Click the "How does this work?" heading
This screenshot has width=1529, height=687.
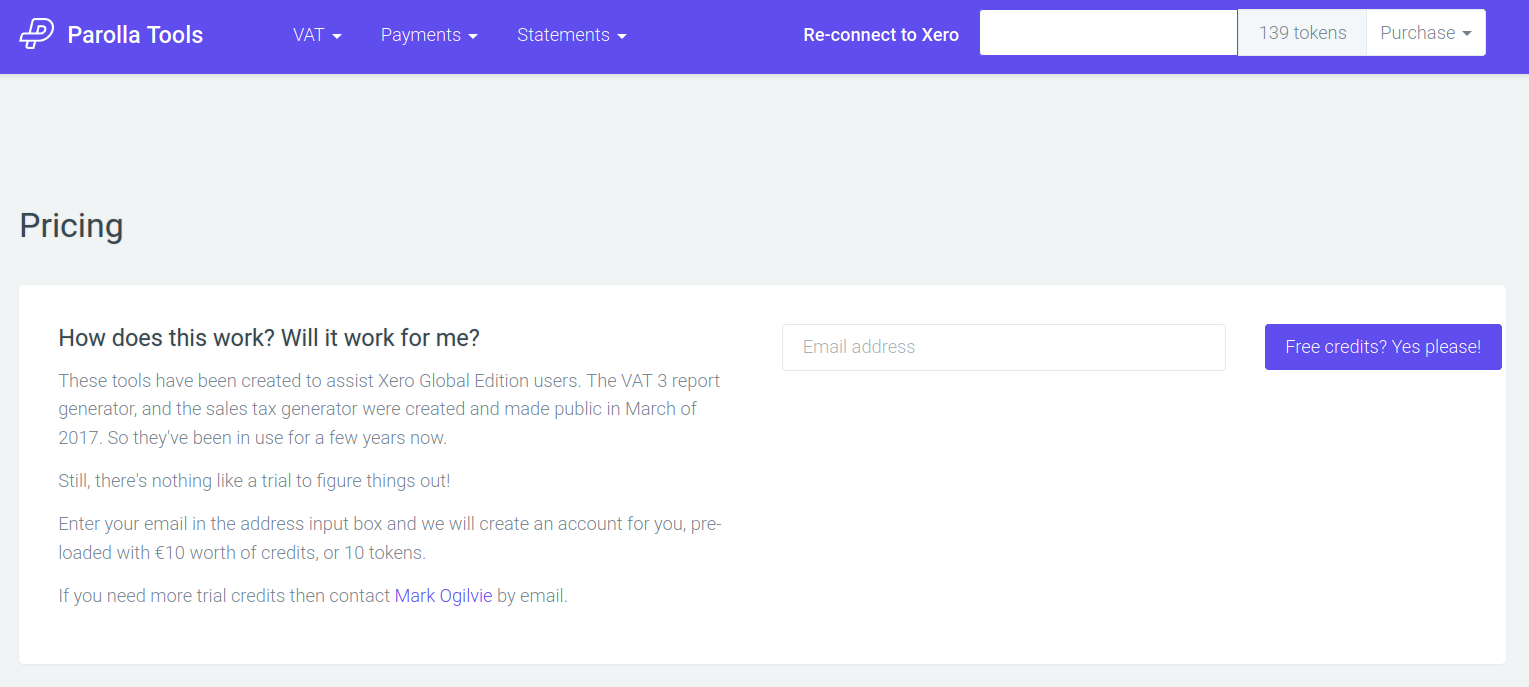tap(269, 338)
